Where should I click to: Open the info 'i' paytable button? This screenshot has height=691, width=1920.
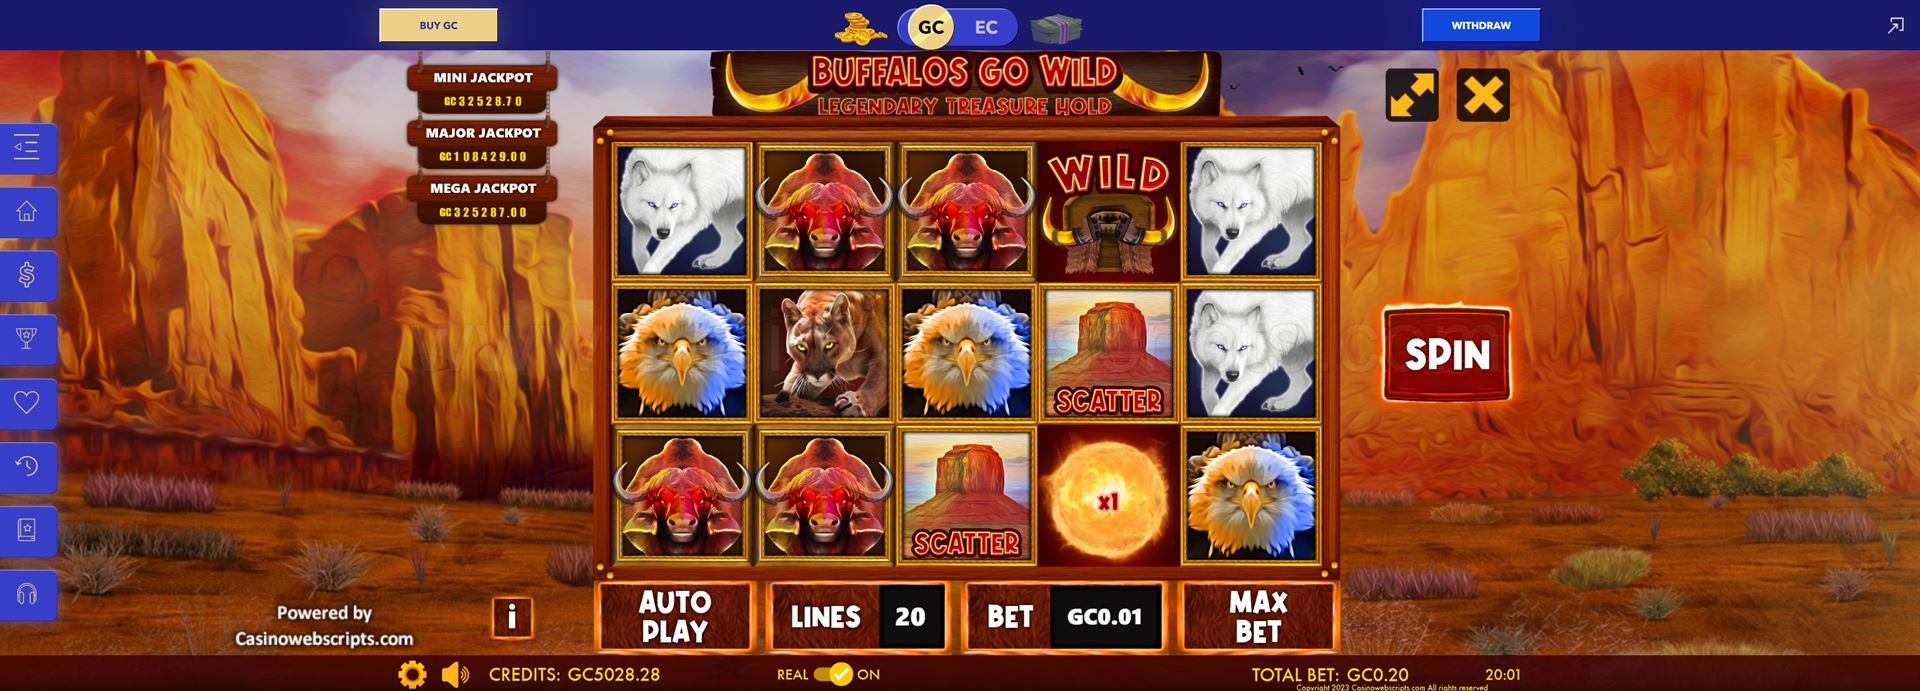(512, 617)
